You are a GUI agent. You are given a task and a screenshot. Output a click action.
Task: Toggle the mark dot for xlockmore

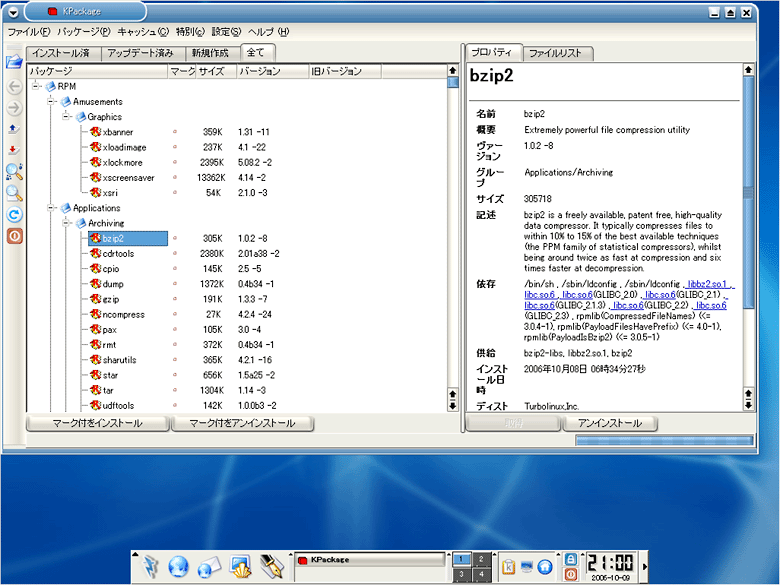[175, 162]
